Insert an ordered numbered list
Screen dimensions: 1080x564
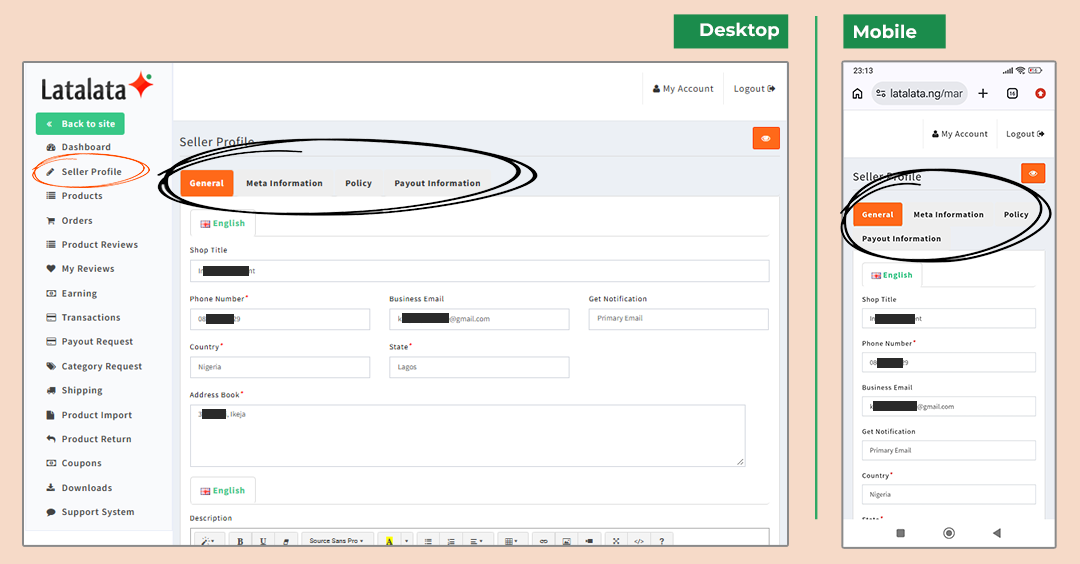450,541
